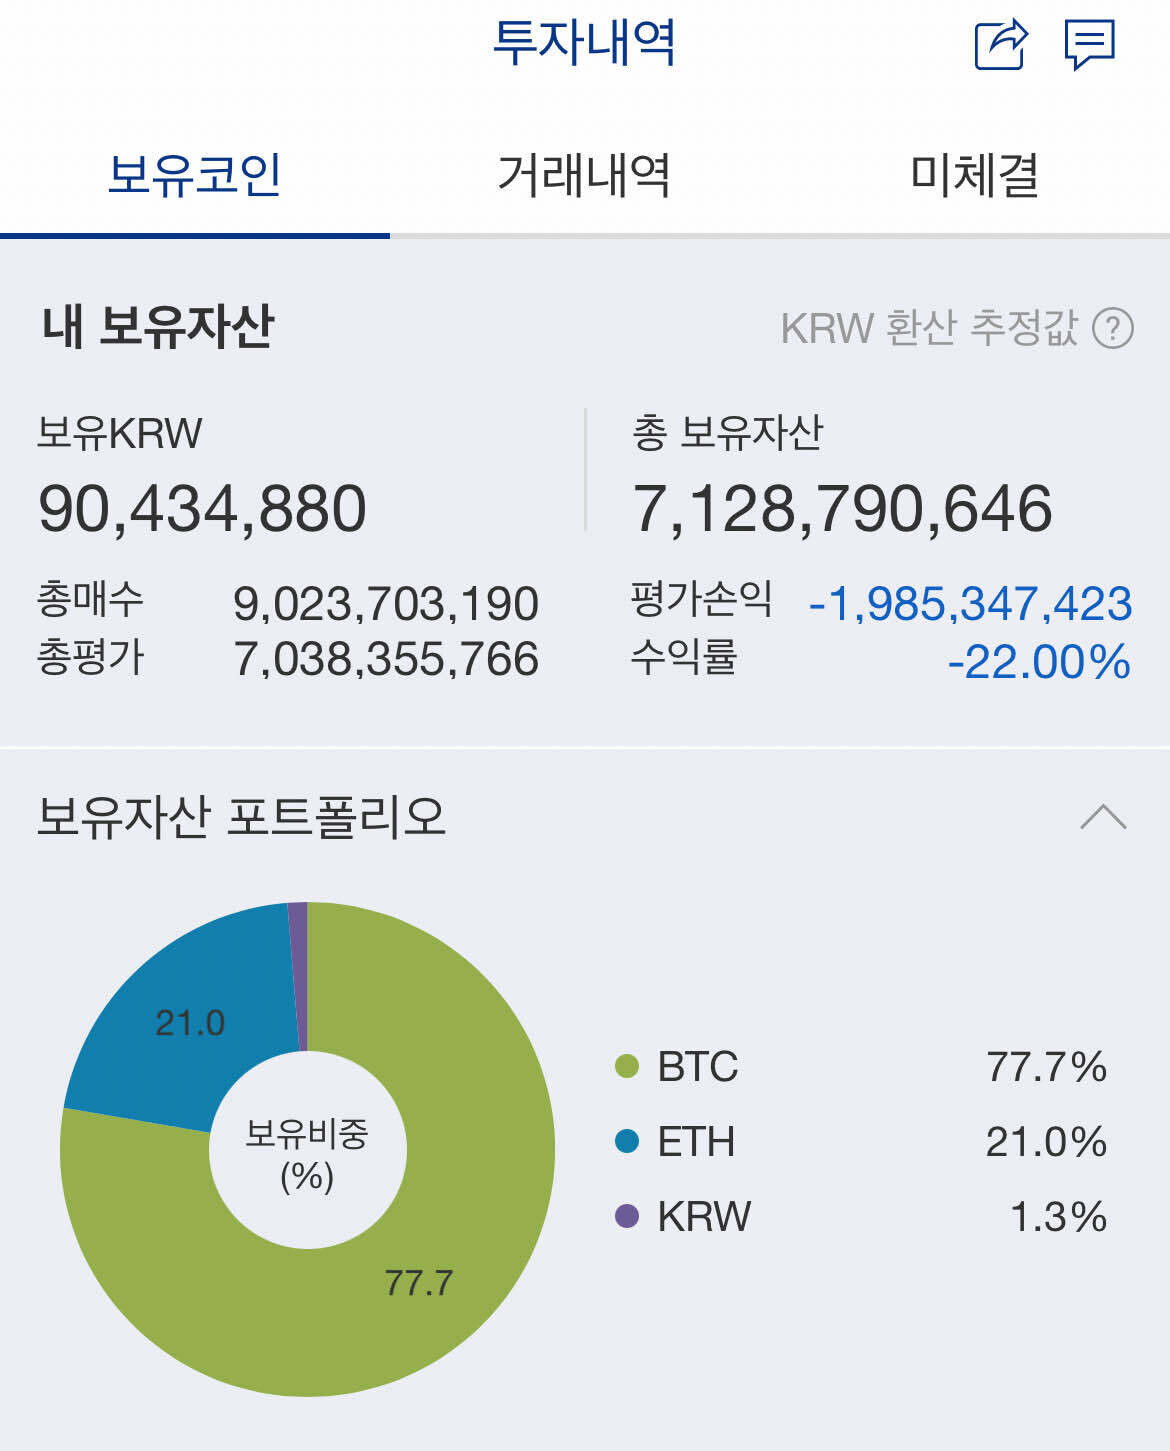Screen dimensions: 1170x1451
Task: Click the 평가손익 figure -1,985,347,423
Action: tap(970, 605)
